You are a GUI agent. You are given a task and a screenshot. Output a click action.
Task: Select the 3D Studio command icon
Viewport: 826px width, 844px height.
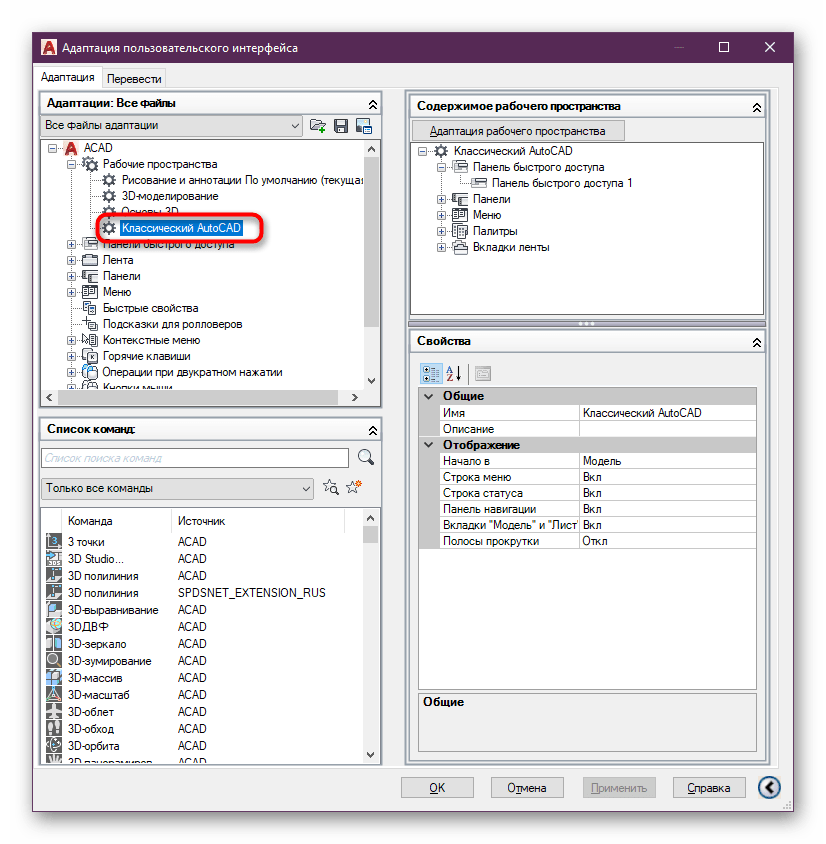coord(54,558)
